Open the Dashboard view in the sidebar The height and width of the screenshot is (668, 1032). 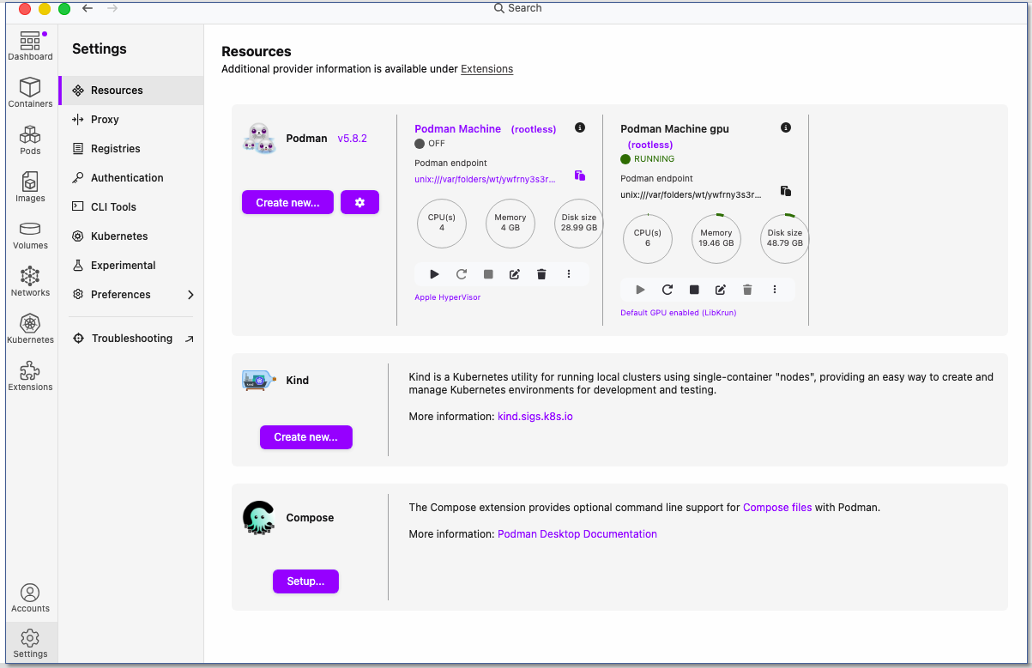coord(30,46)
